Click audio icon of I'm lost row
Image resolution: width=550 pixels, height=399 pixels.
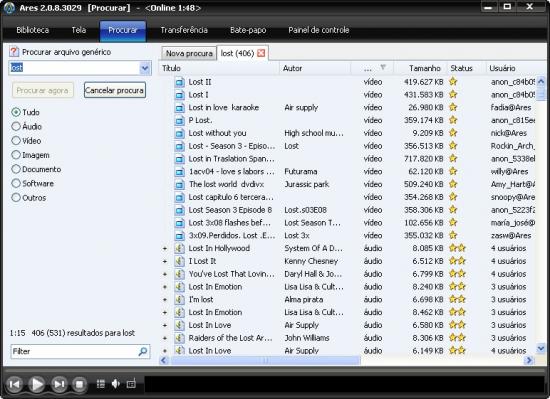point(179,299)
